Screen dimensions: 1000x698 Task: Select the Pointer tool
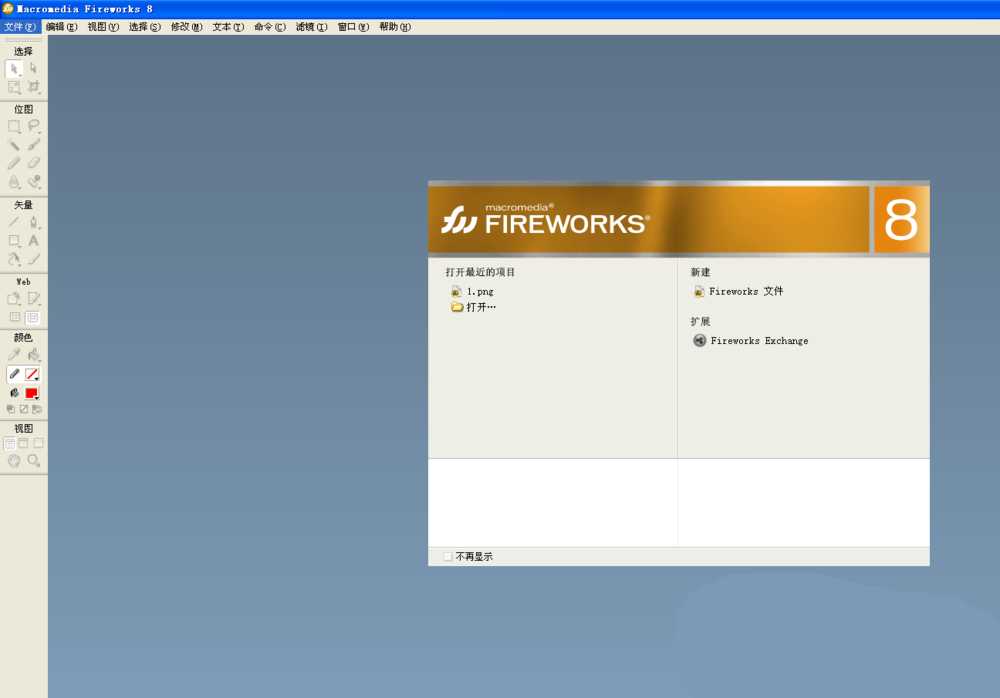13,70
